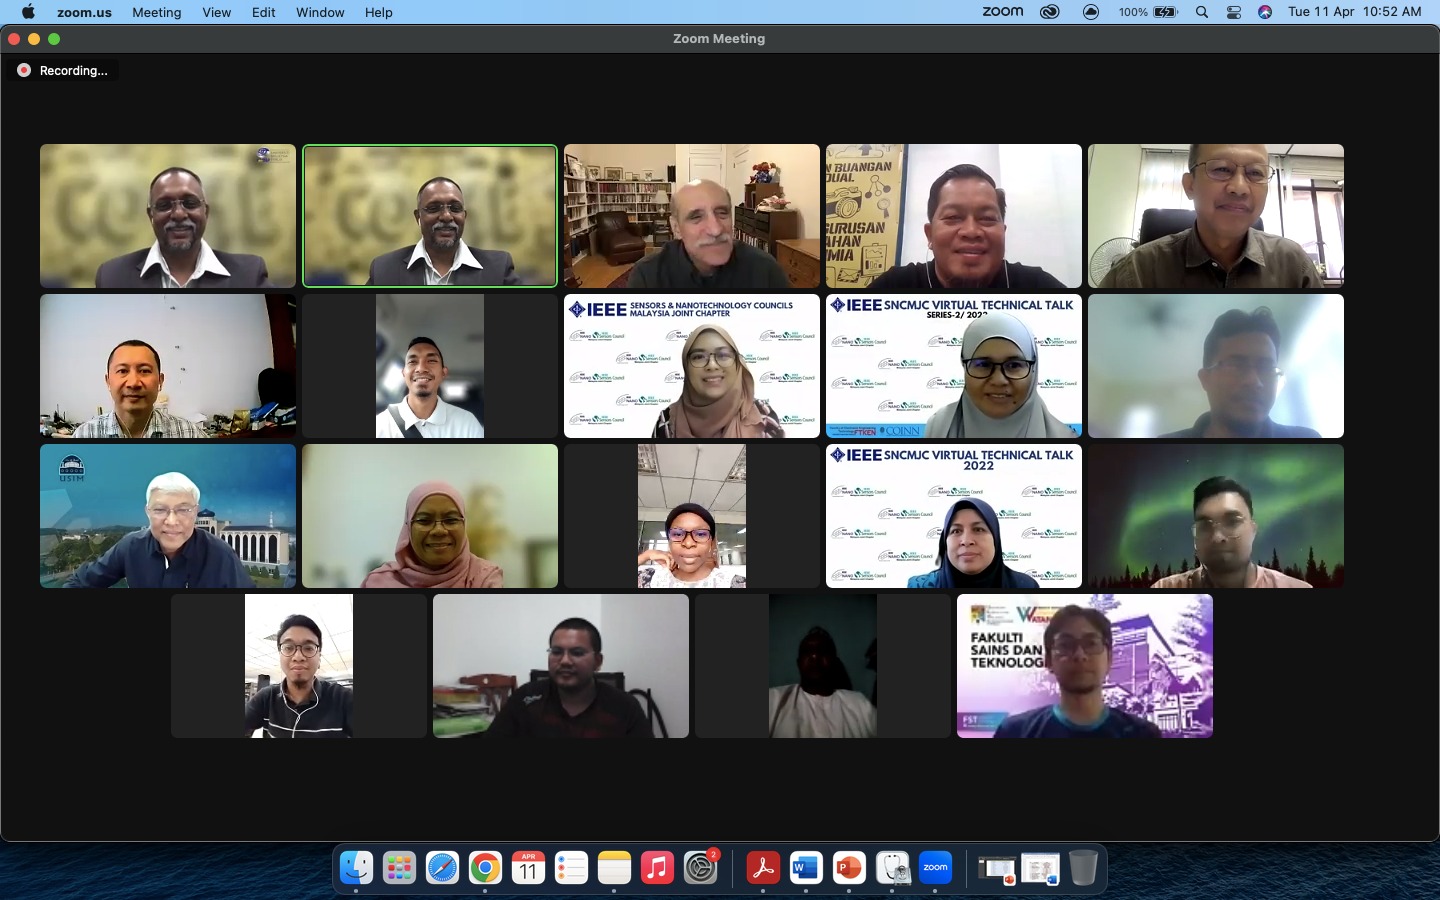Click the Recording indicator
Image resolution: width=1440 pixels, height=900 pixels.
point(62,71)
